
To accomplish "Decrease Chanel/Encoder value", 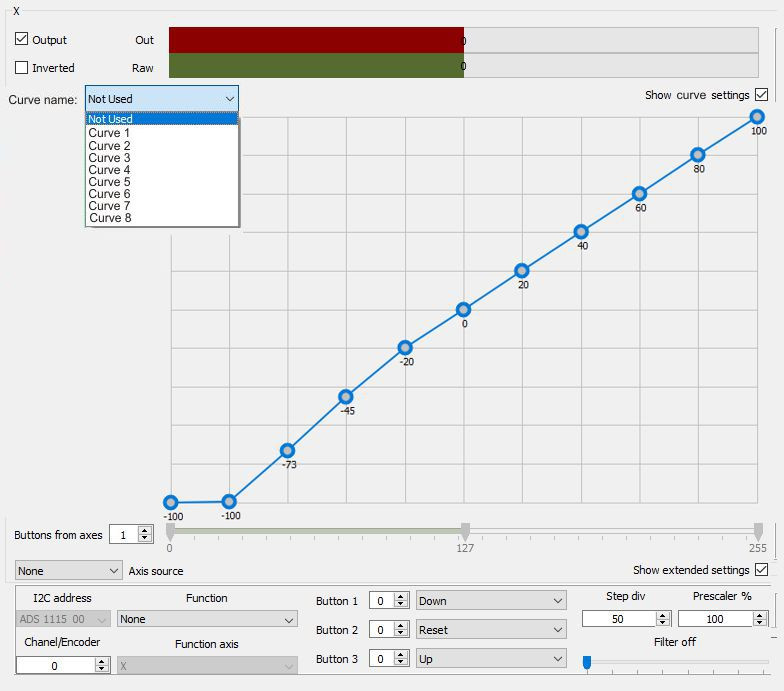I will [102, 669].
